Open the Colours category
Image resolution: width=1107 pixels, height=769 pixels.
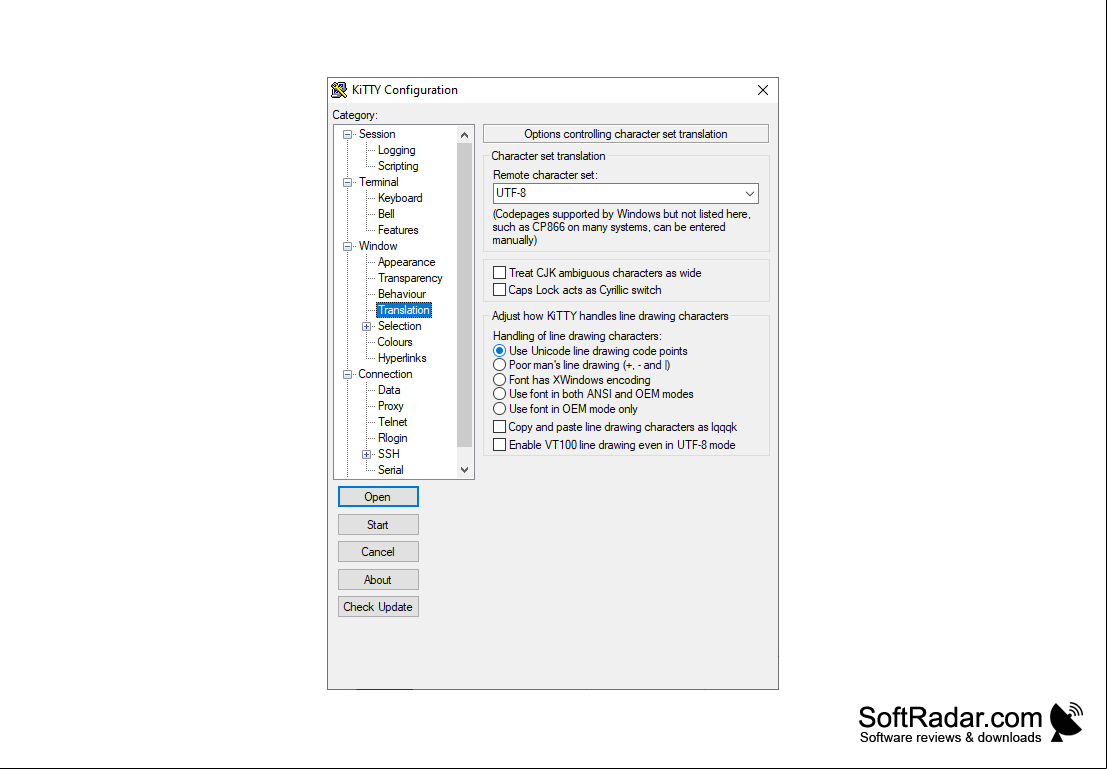[395, 342]
